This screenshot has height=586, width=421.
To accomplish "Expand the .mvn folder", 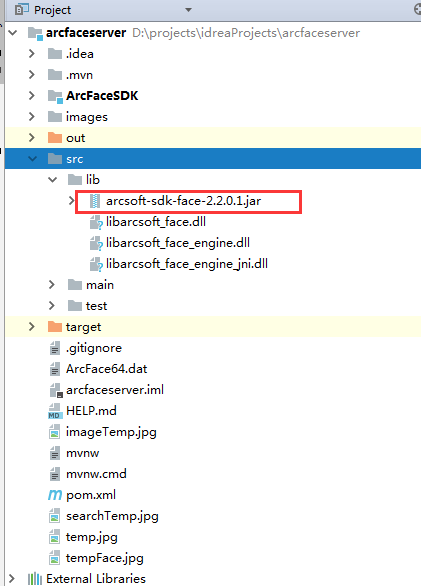I will pos(32,75).
